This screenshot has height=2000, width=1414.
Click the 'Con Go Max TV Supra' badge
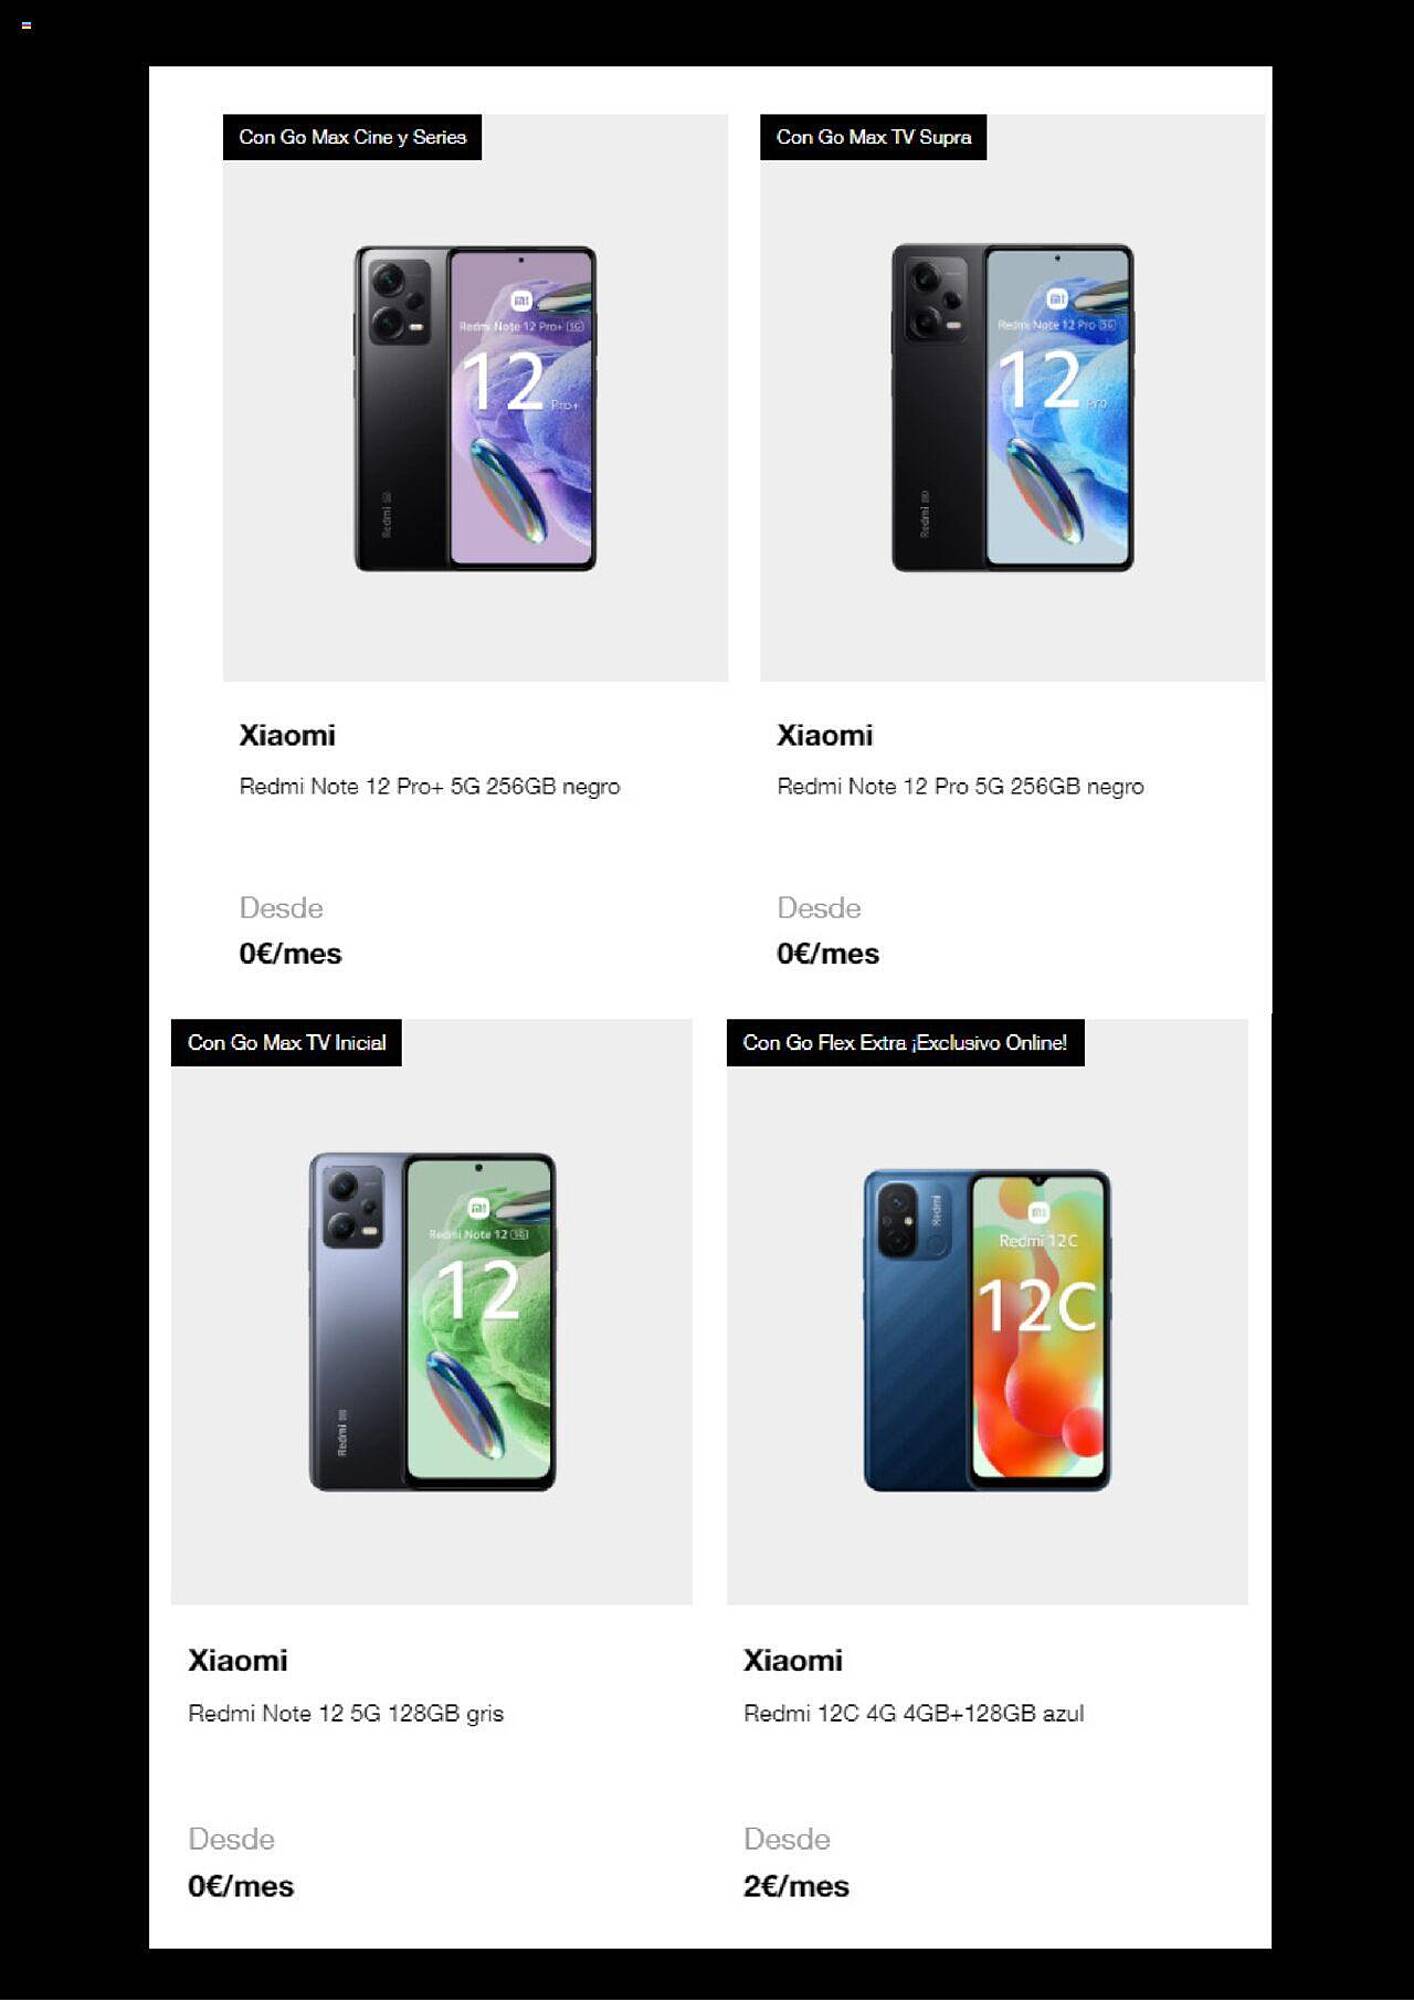click(873, 137)
